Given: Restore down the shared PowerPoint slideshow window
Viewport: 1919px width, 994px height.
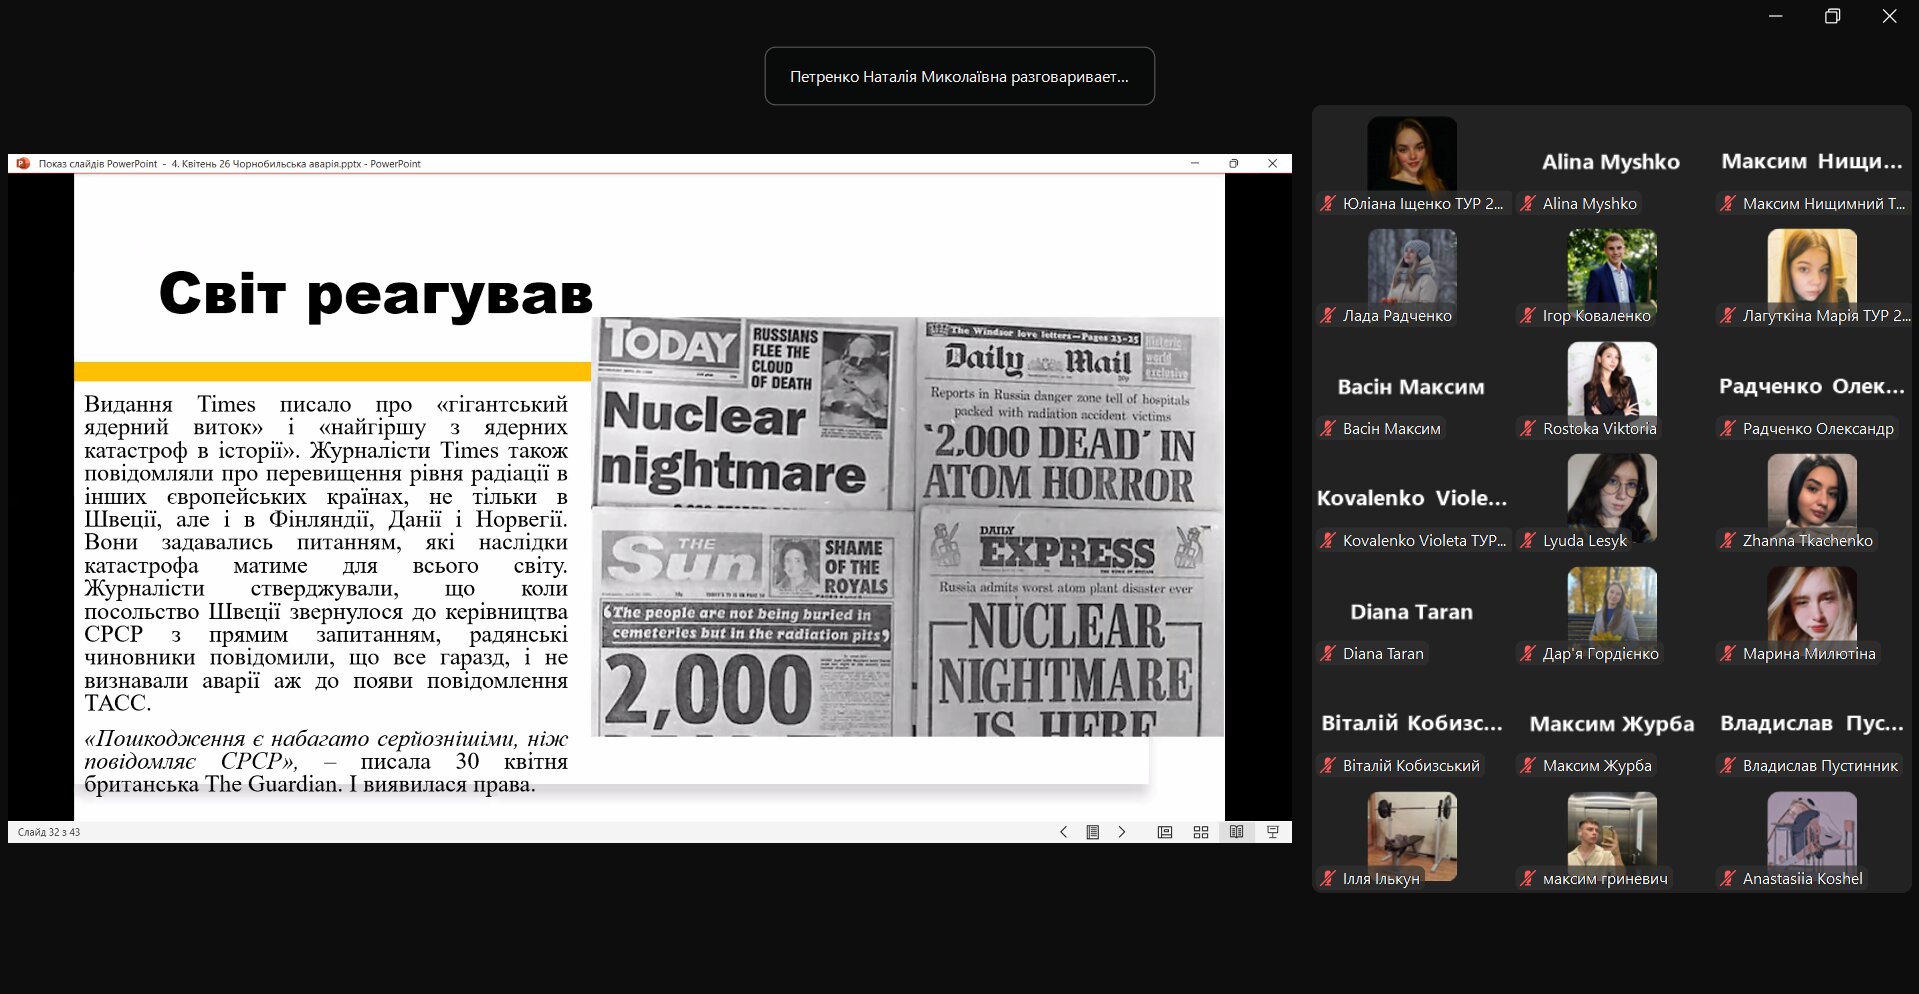Looking at the screenshot, I should click(x=1233, y=164).
